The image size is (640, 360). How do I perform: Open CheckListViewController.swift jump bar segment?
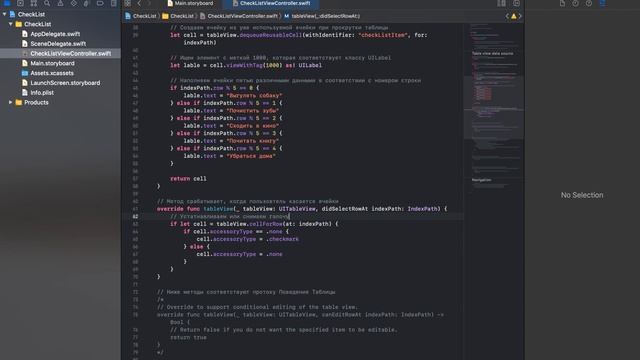[239, 16]
